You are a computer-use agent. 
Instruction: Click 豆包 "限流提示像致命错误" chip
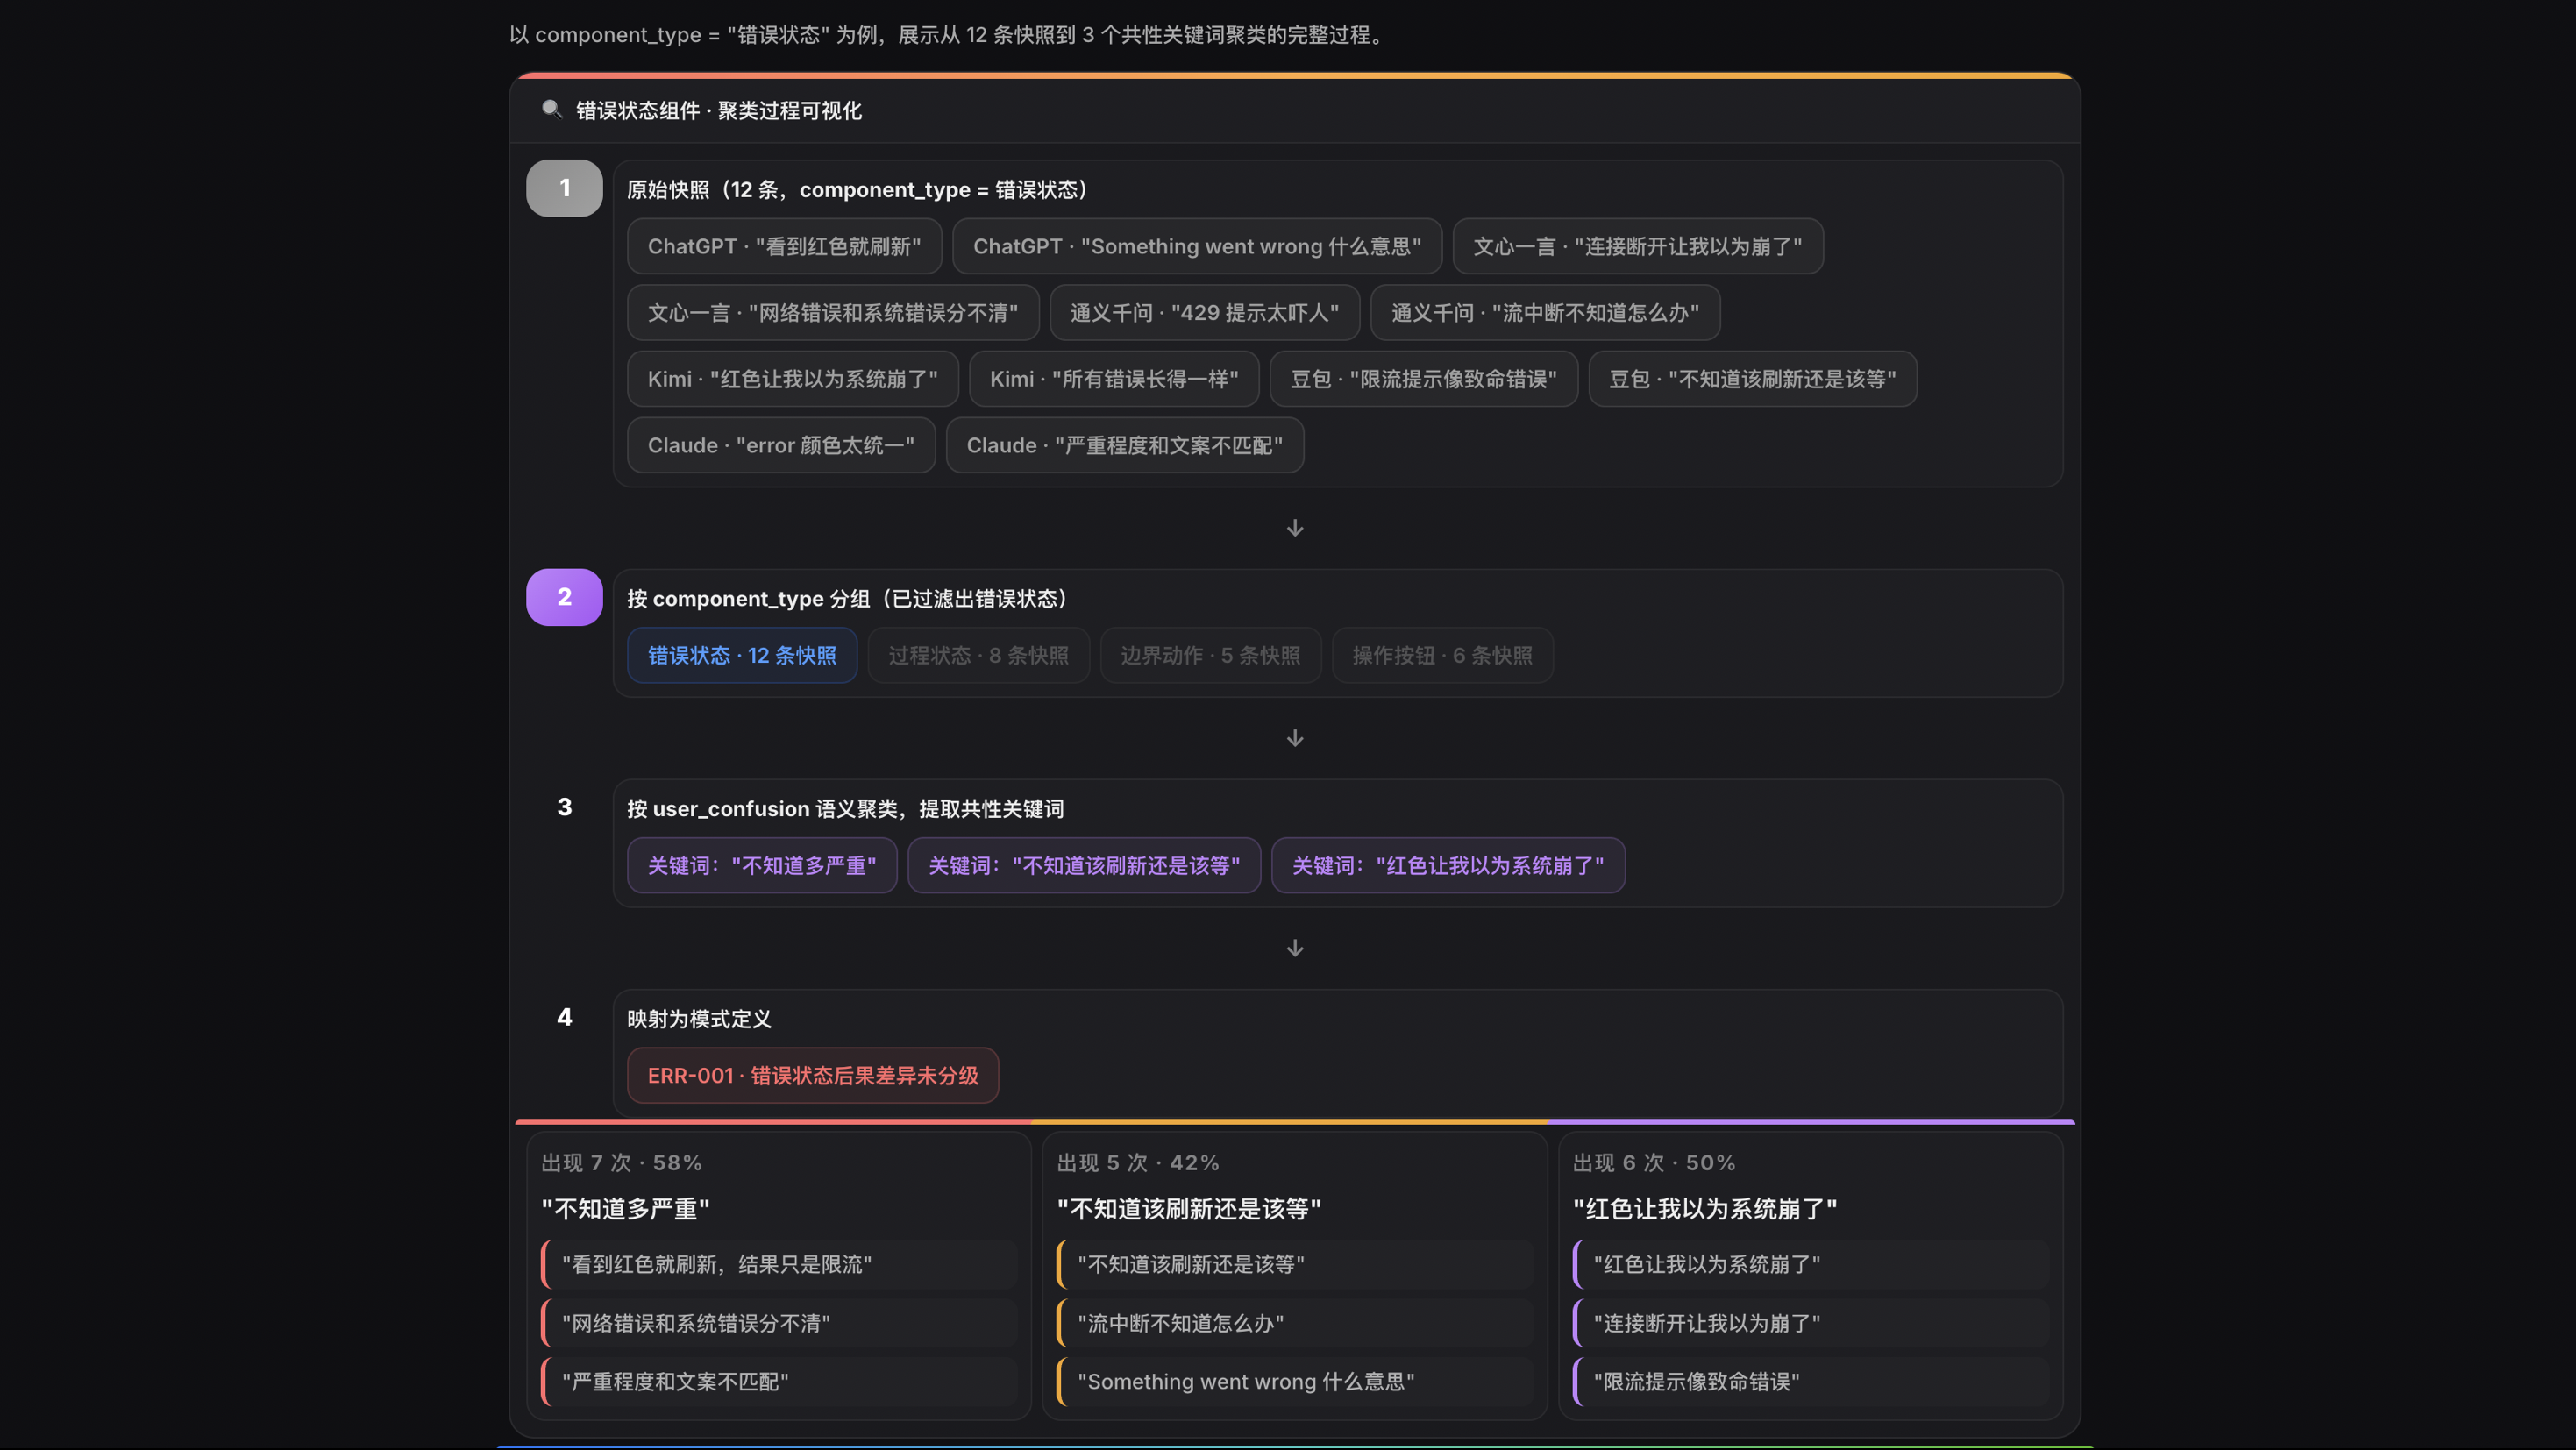[1424, 379]
